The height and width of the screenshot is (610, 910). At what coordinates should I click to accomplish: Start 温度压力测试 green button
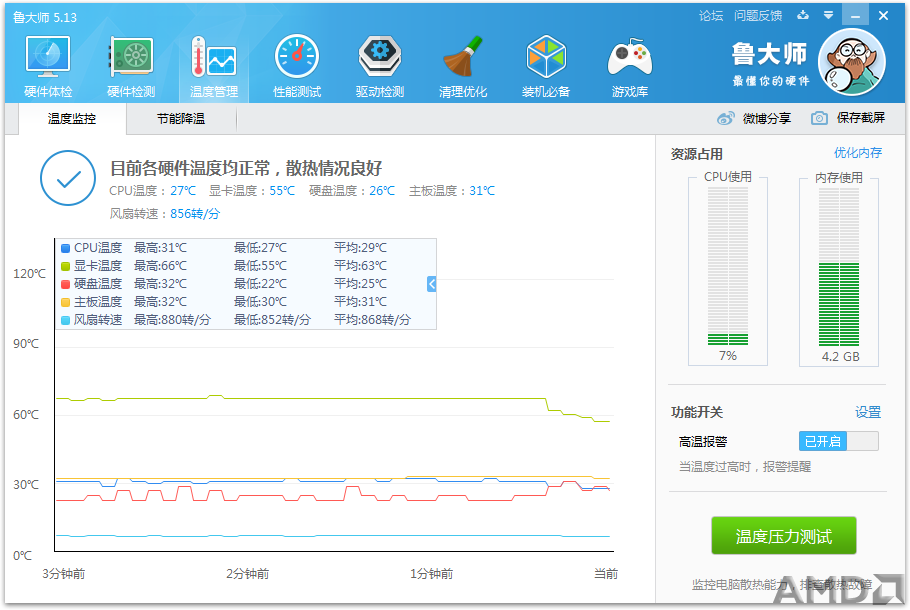pyautogui.click(x=784, y=536)
